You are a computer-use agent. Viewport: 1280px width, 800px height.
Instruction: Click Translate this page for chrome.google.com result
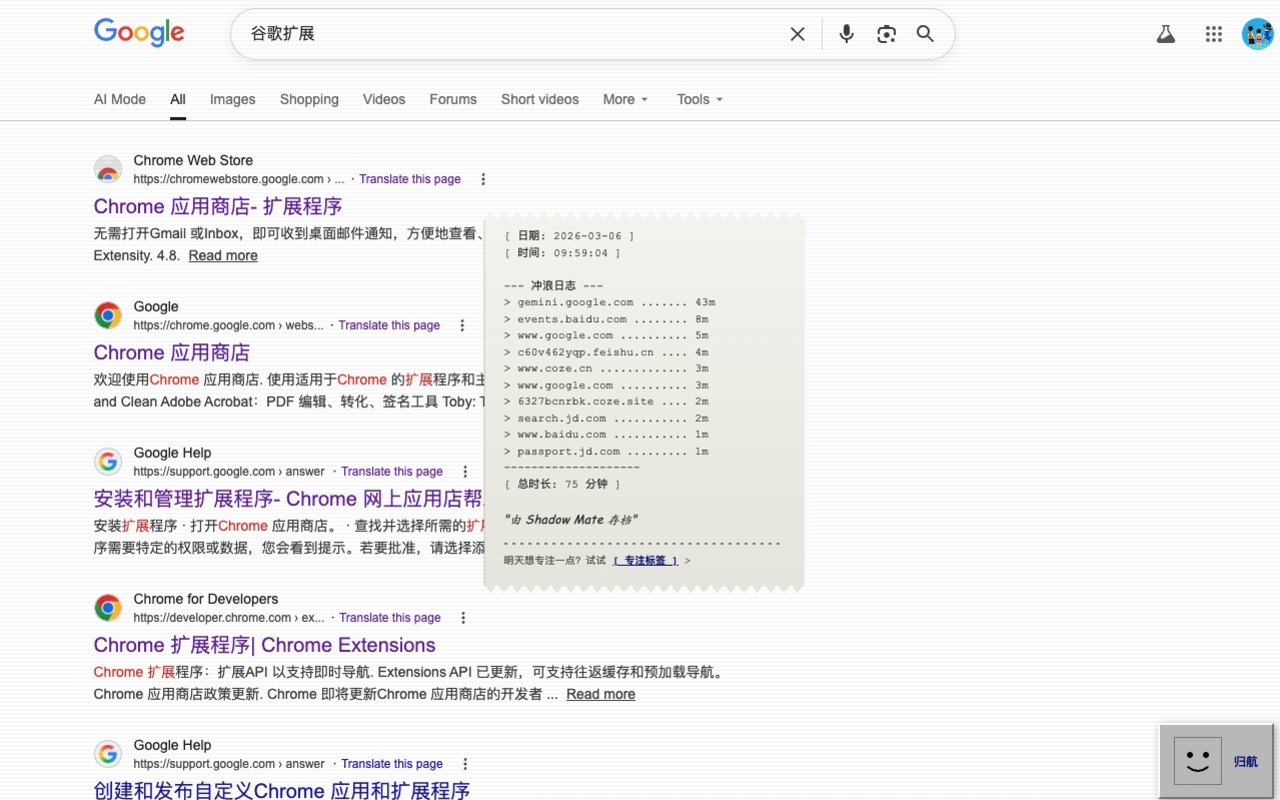tap(389, 325)
